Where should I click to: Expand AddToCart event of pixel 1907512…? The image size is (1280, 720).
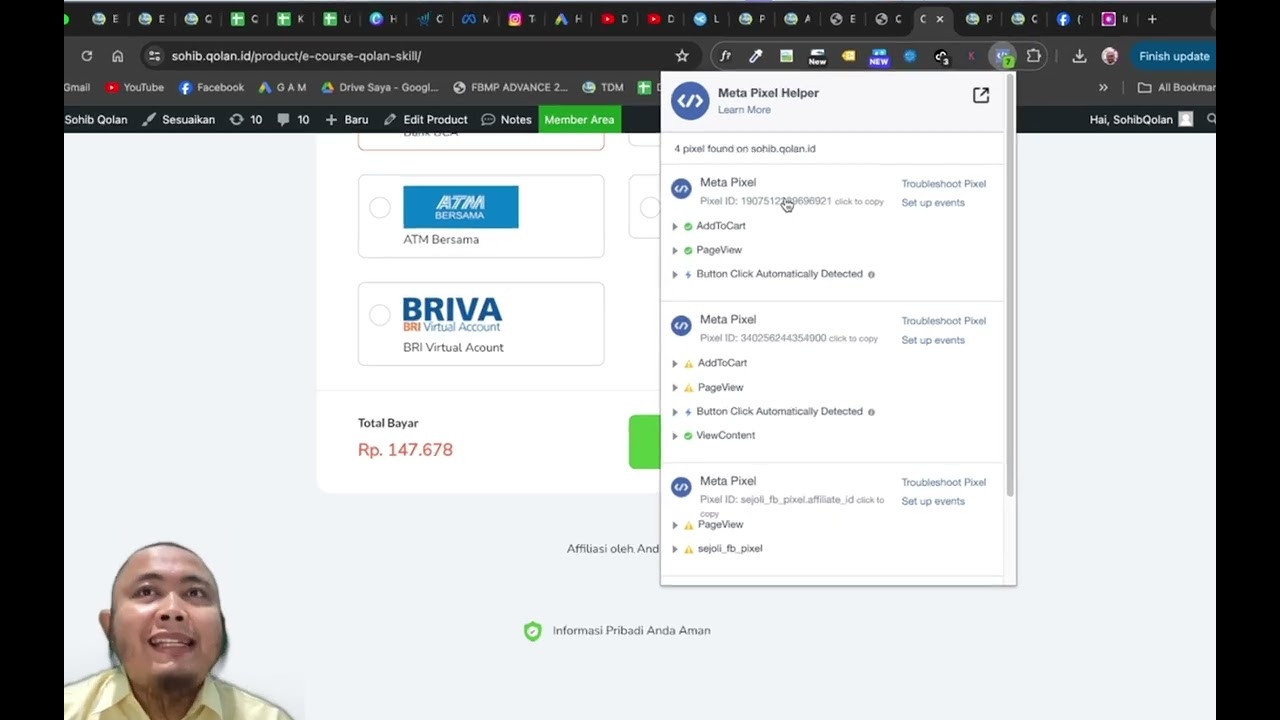[675, 227]
